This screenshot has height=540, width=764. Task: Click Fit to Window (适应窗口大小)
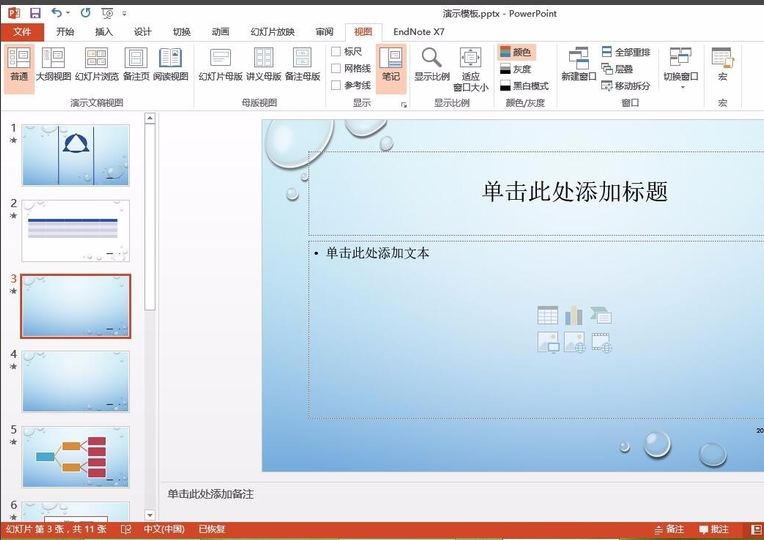(470, 69)
